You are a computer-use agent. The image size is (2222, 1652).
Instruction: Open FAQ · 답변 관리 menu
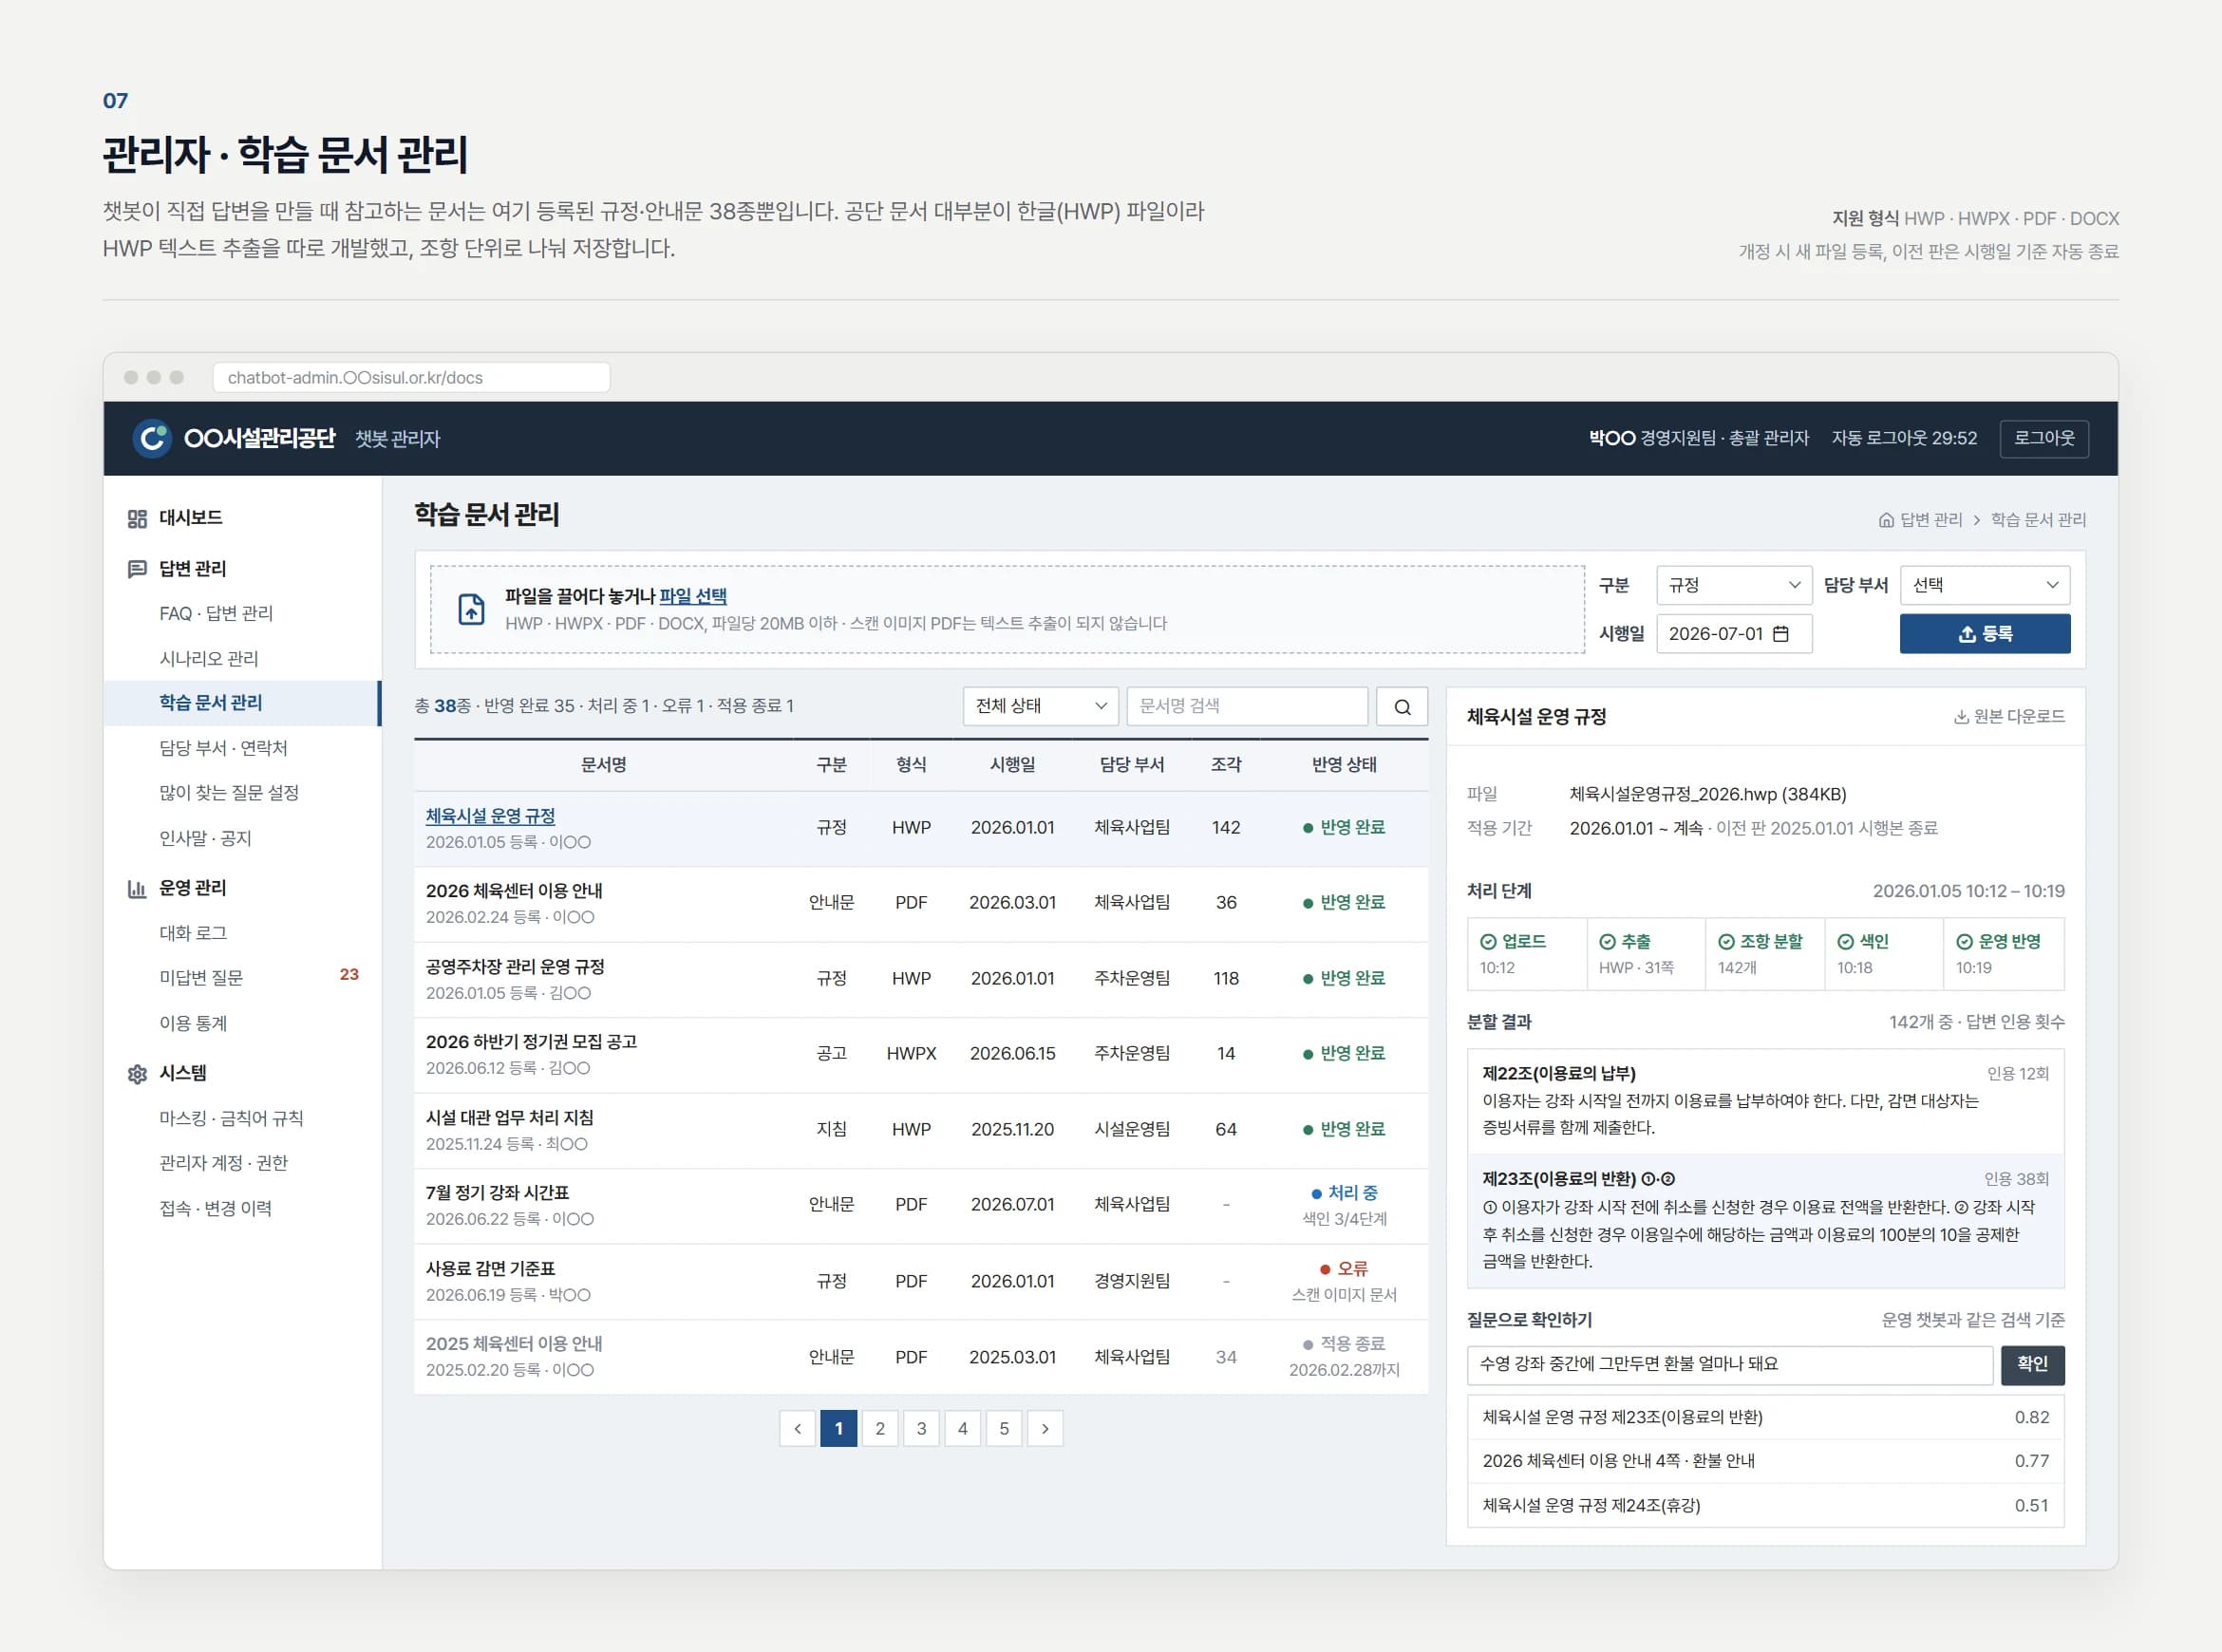point(216,613)
